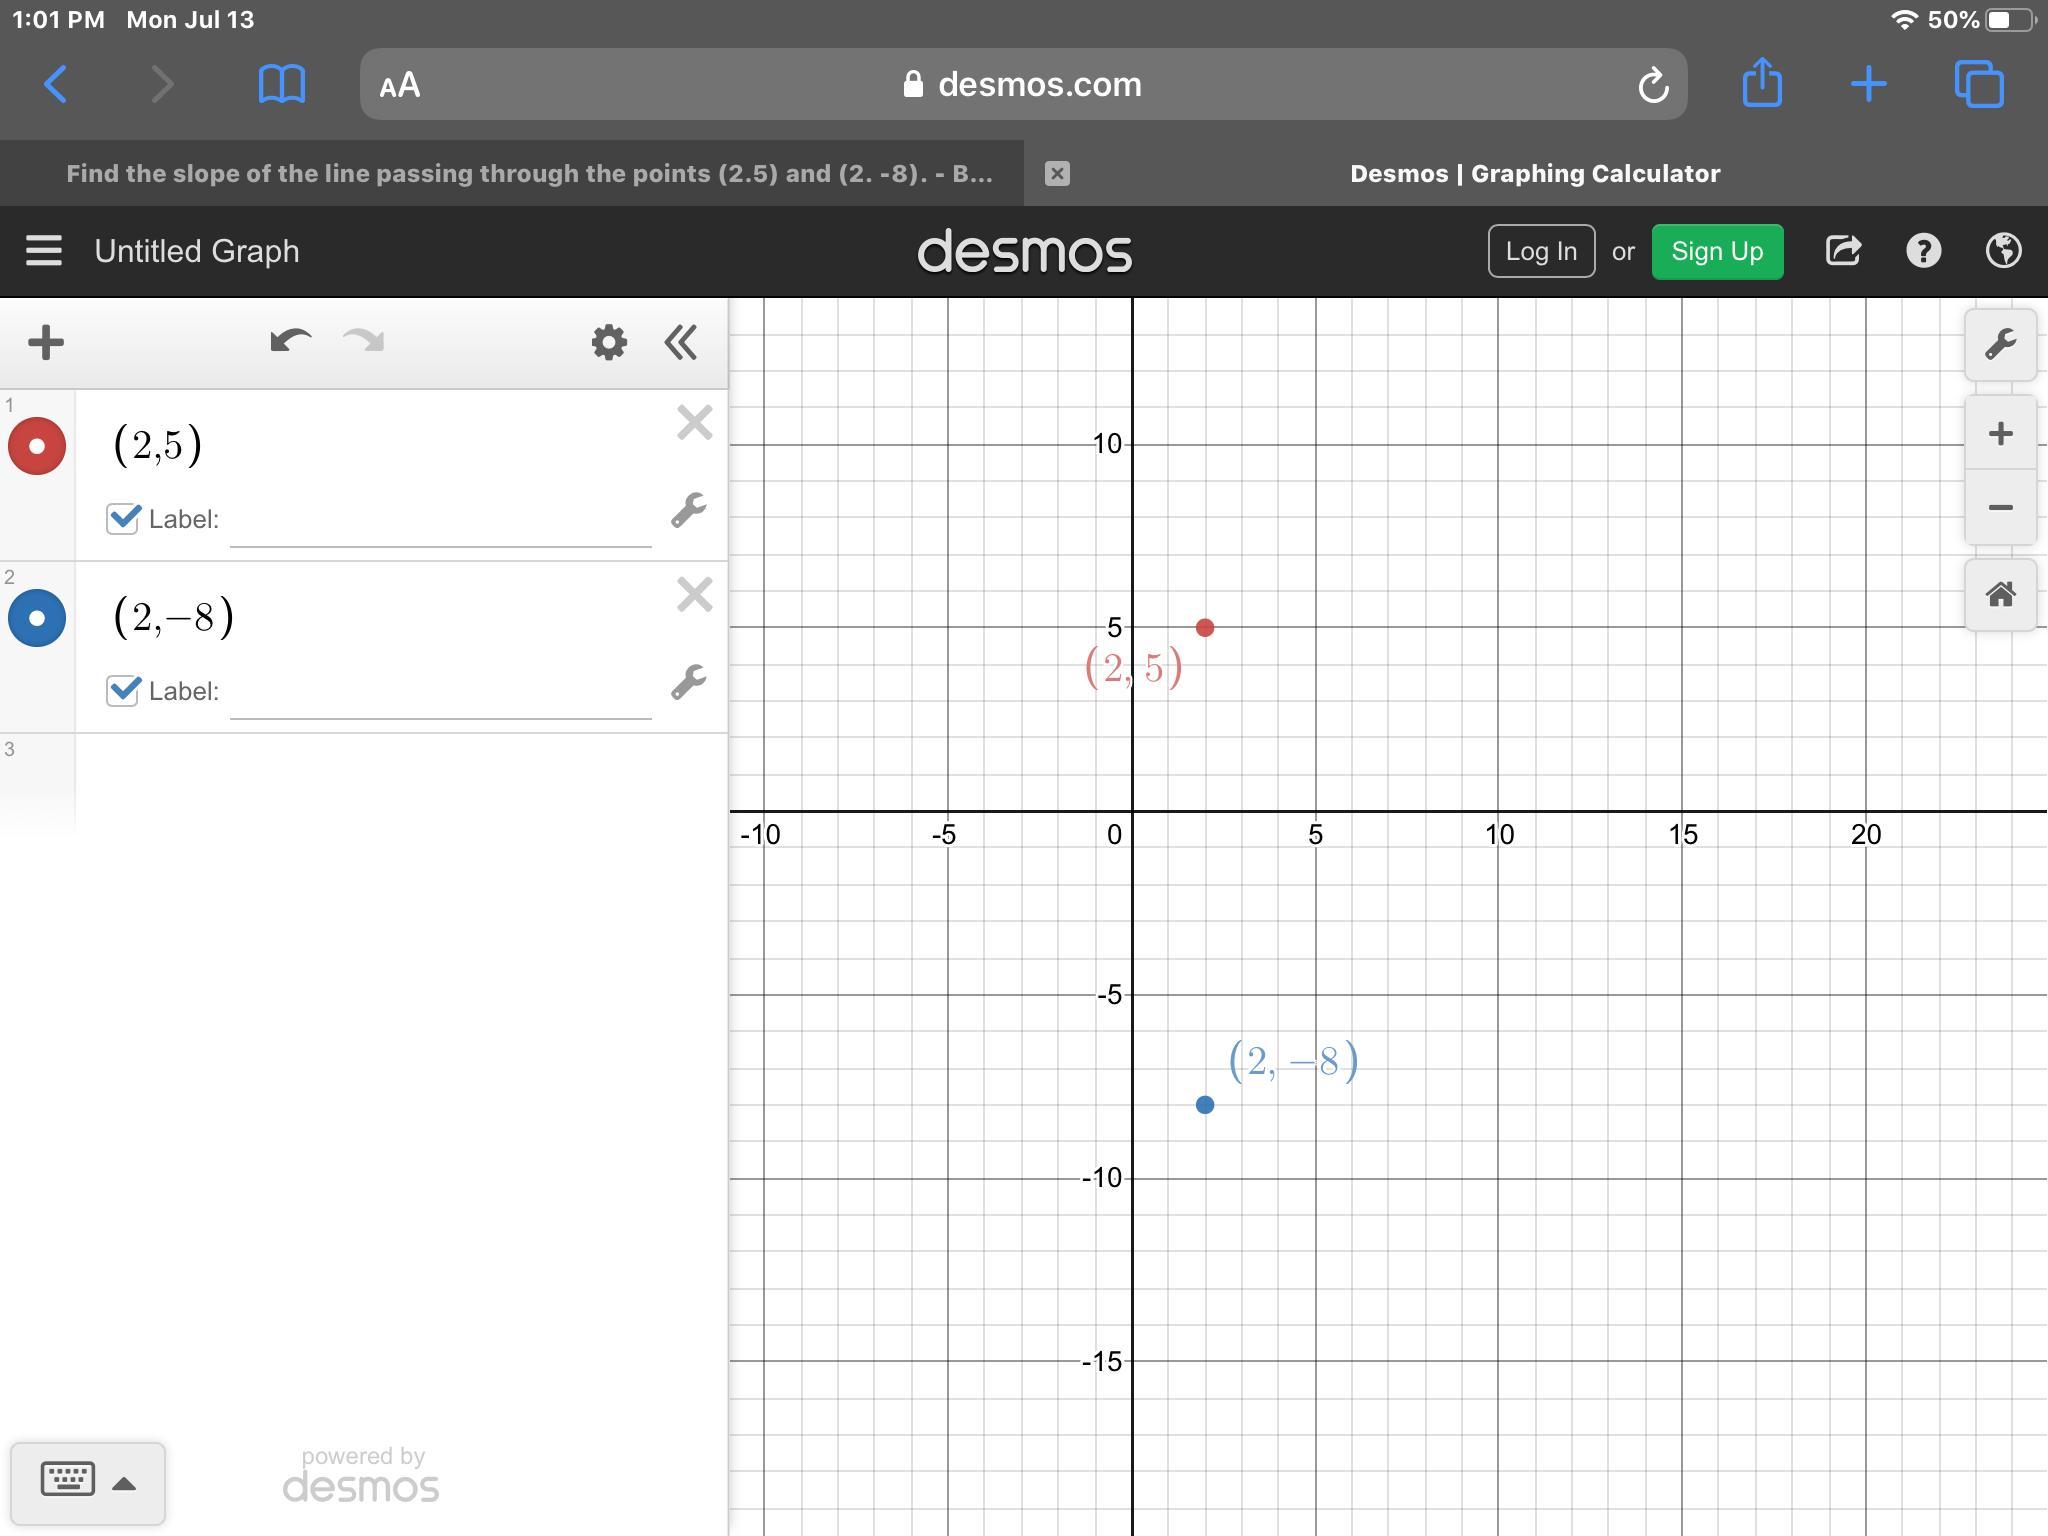This screenshot has height=1536, width=2048.
Task: Zoom out on the graph
Action: coord(2000,508)
